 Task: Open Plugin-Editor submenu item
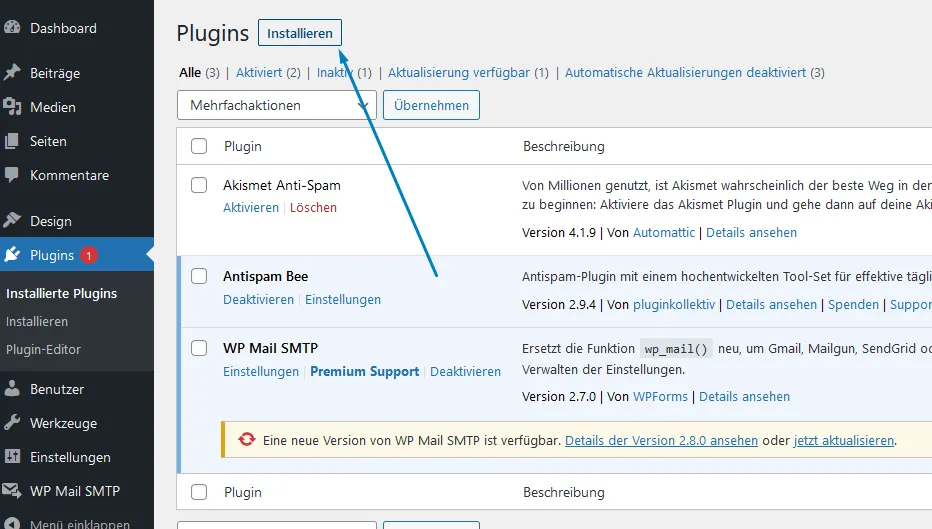tap(43, 349)
